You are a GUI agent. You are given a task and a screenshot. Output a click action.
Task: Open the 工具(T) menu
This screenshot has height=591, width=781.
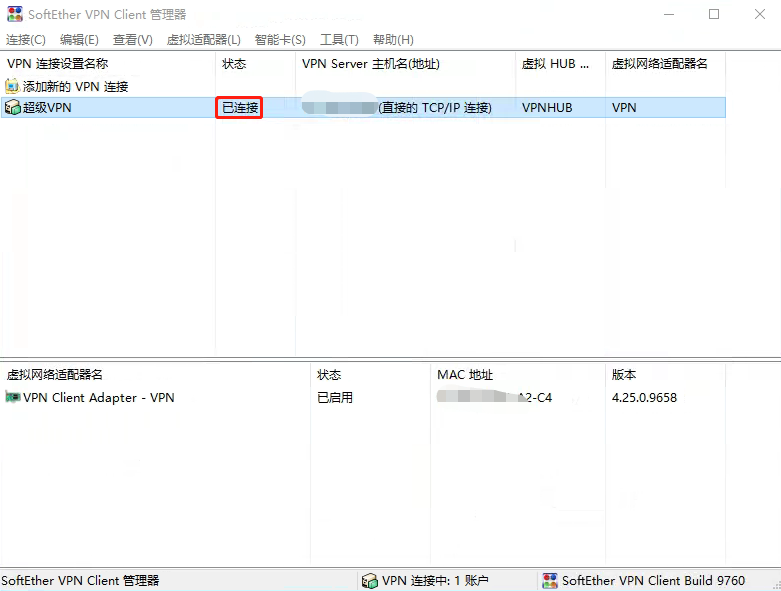(339, 40)
